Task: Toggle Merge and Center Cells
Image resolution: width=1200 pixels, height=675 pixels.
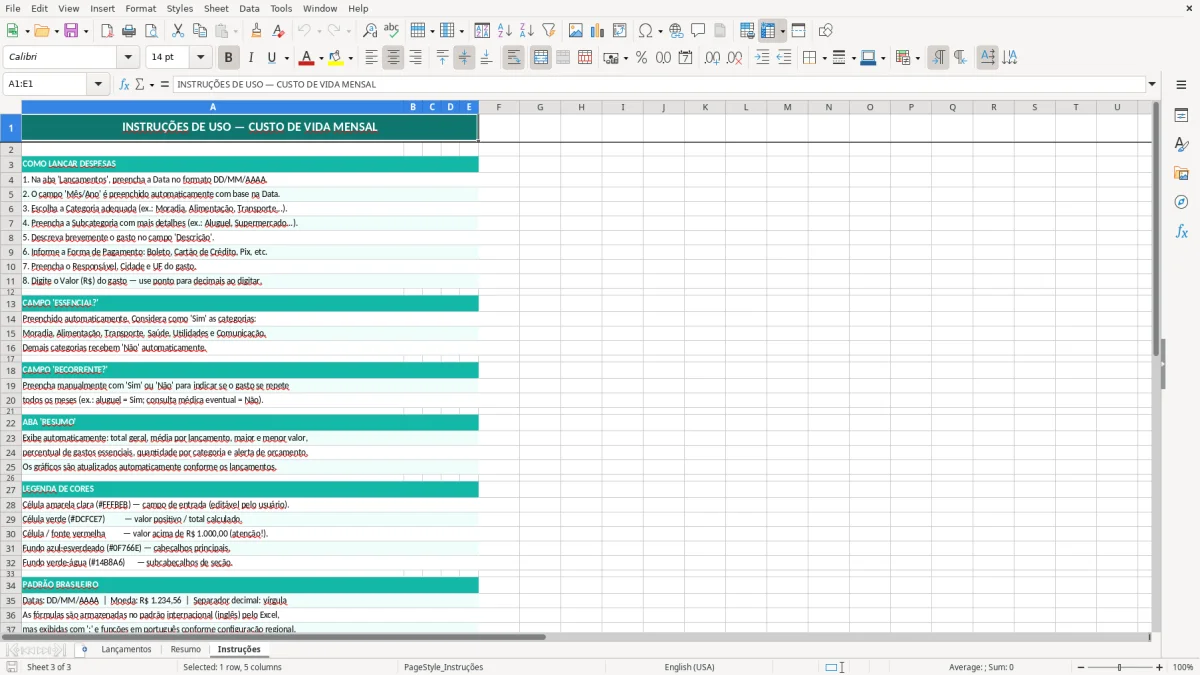Action: point(541,58)
